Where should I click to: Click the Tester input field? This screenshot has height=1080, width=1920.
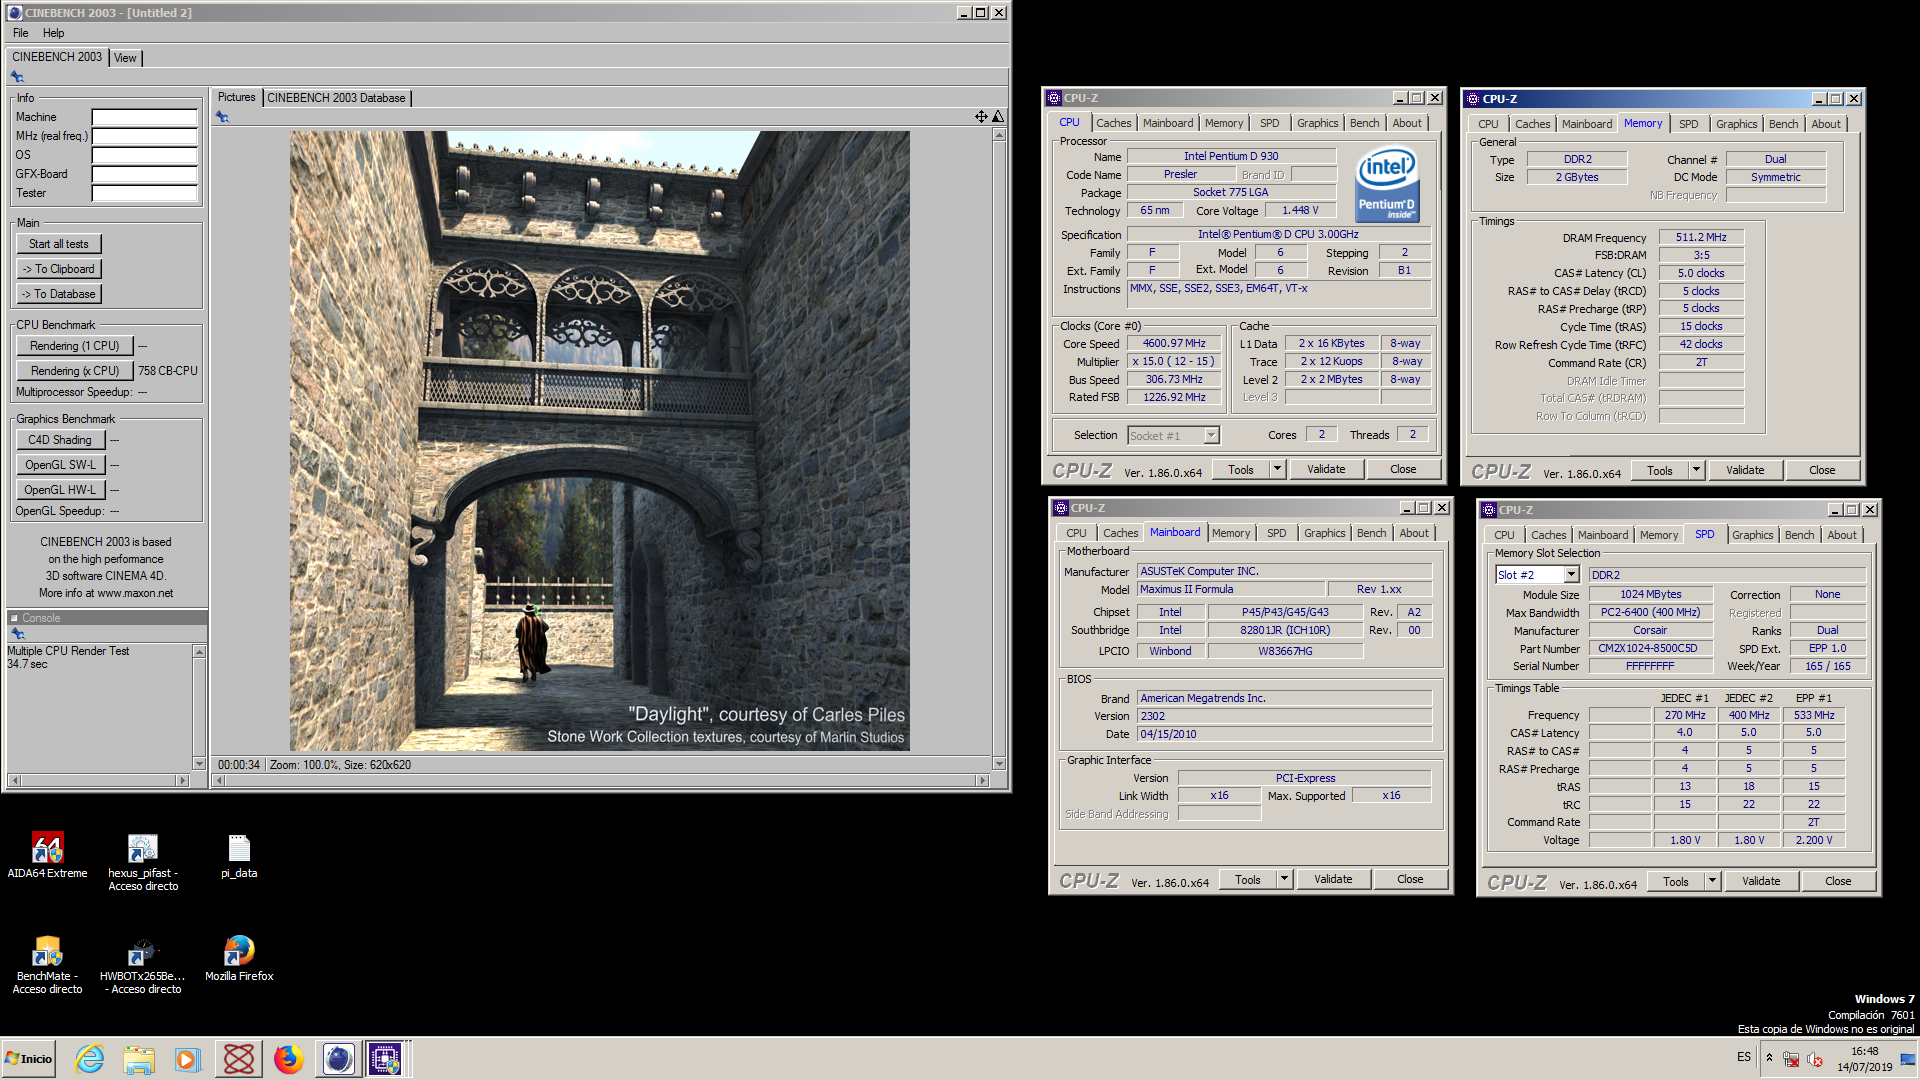(x=144, y=193)
